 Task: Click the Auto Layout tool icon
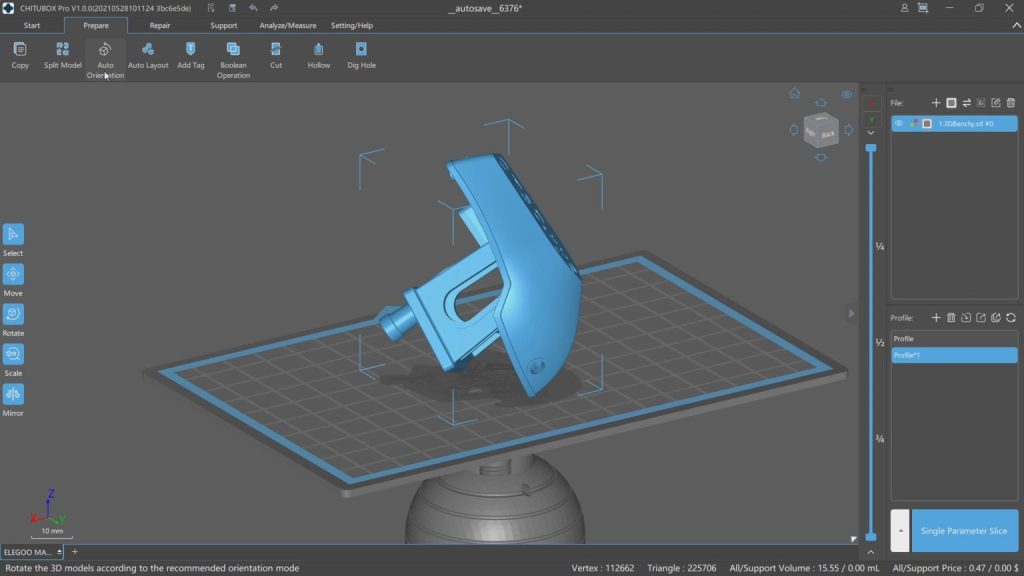(x=148, y=49)
